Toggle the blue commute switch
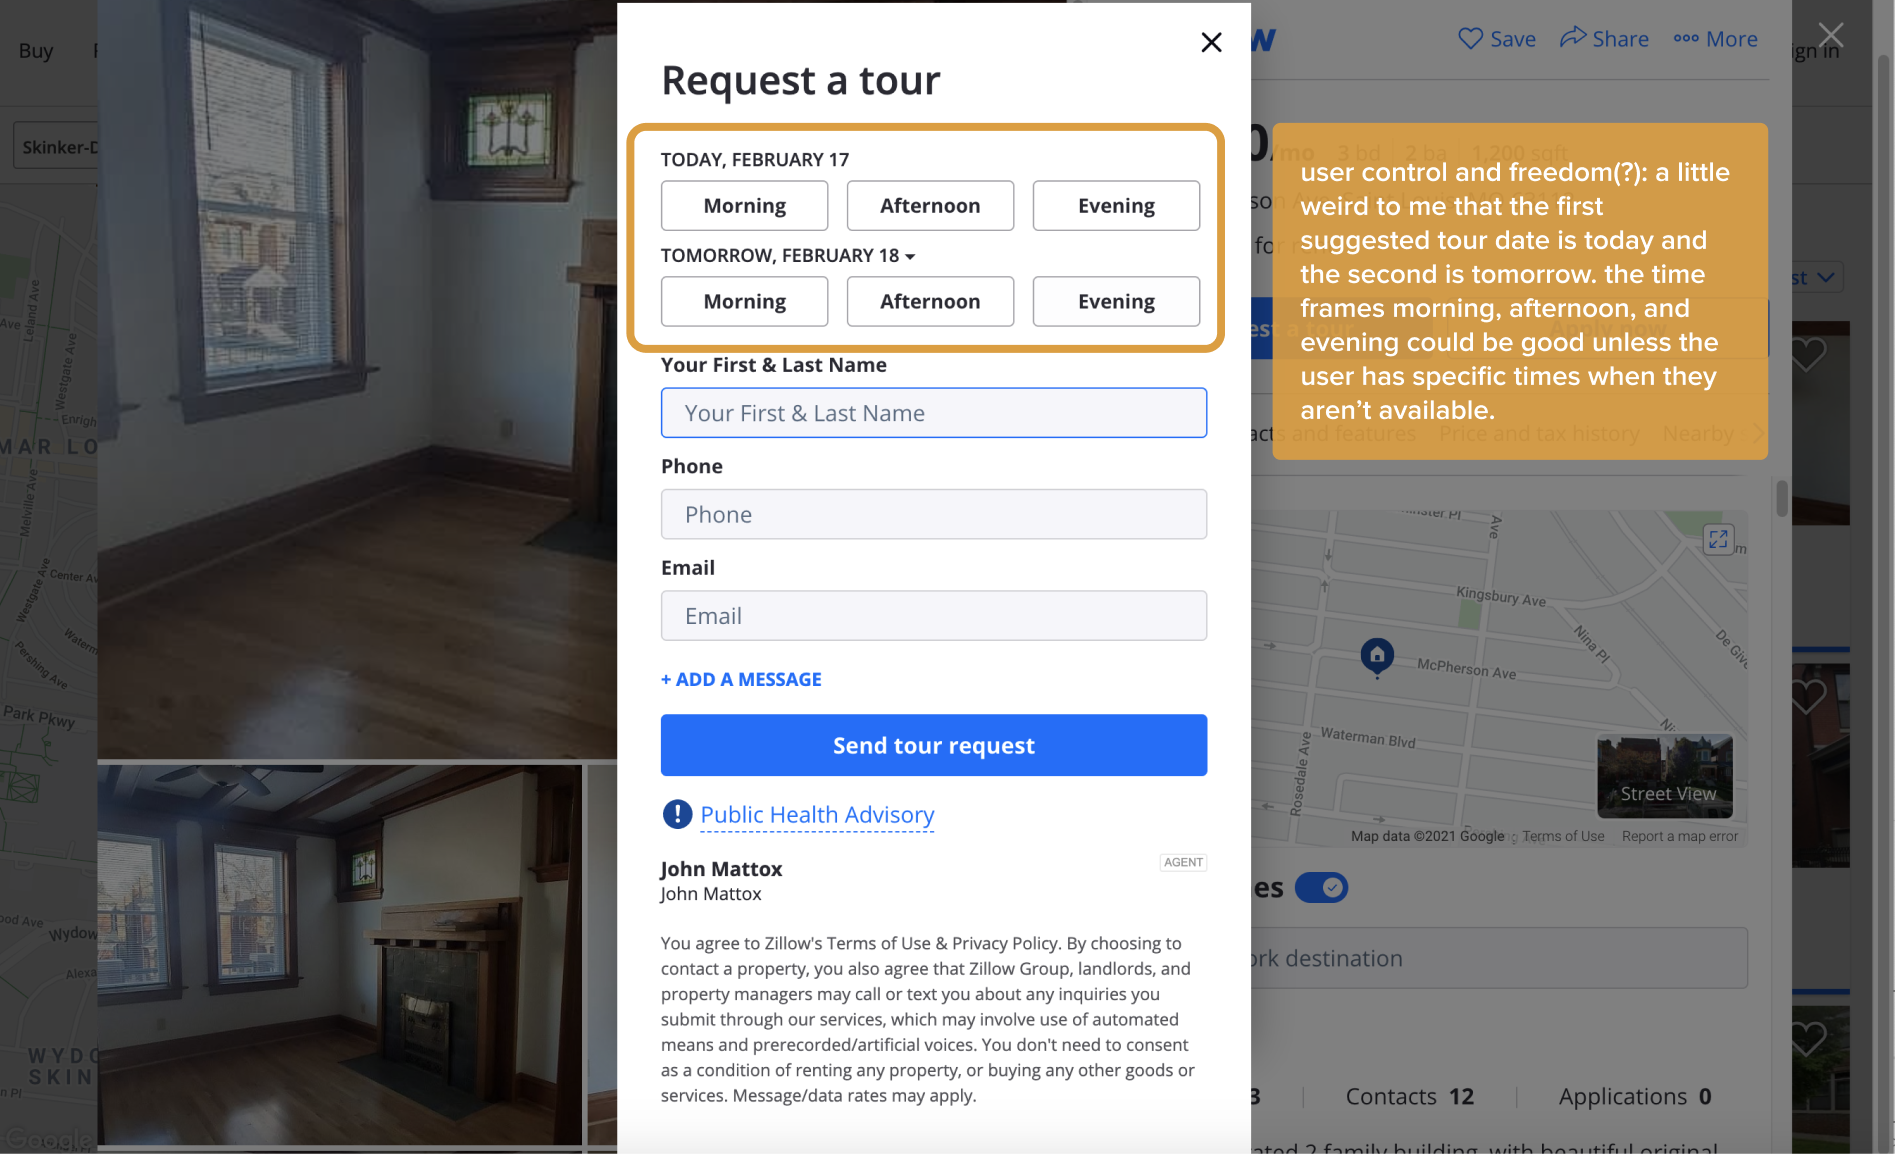The image size is (1896, 1154). [1321, 887]
